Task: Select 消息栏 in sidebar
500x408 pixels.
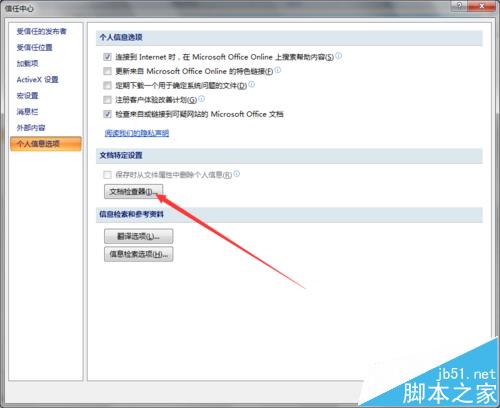Action: 28,111
